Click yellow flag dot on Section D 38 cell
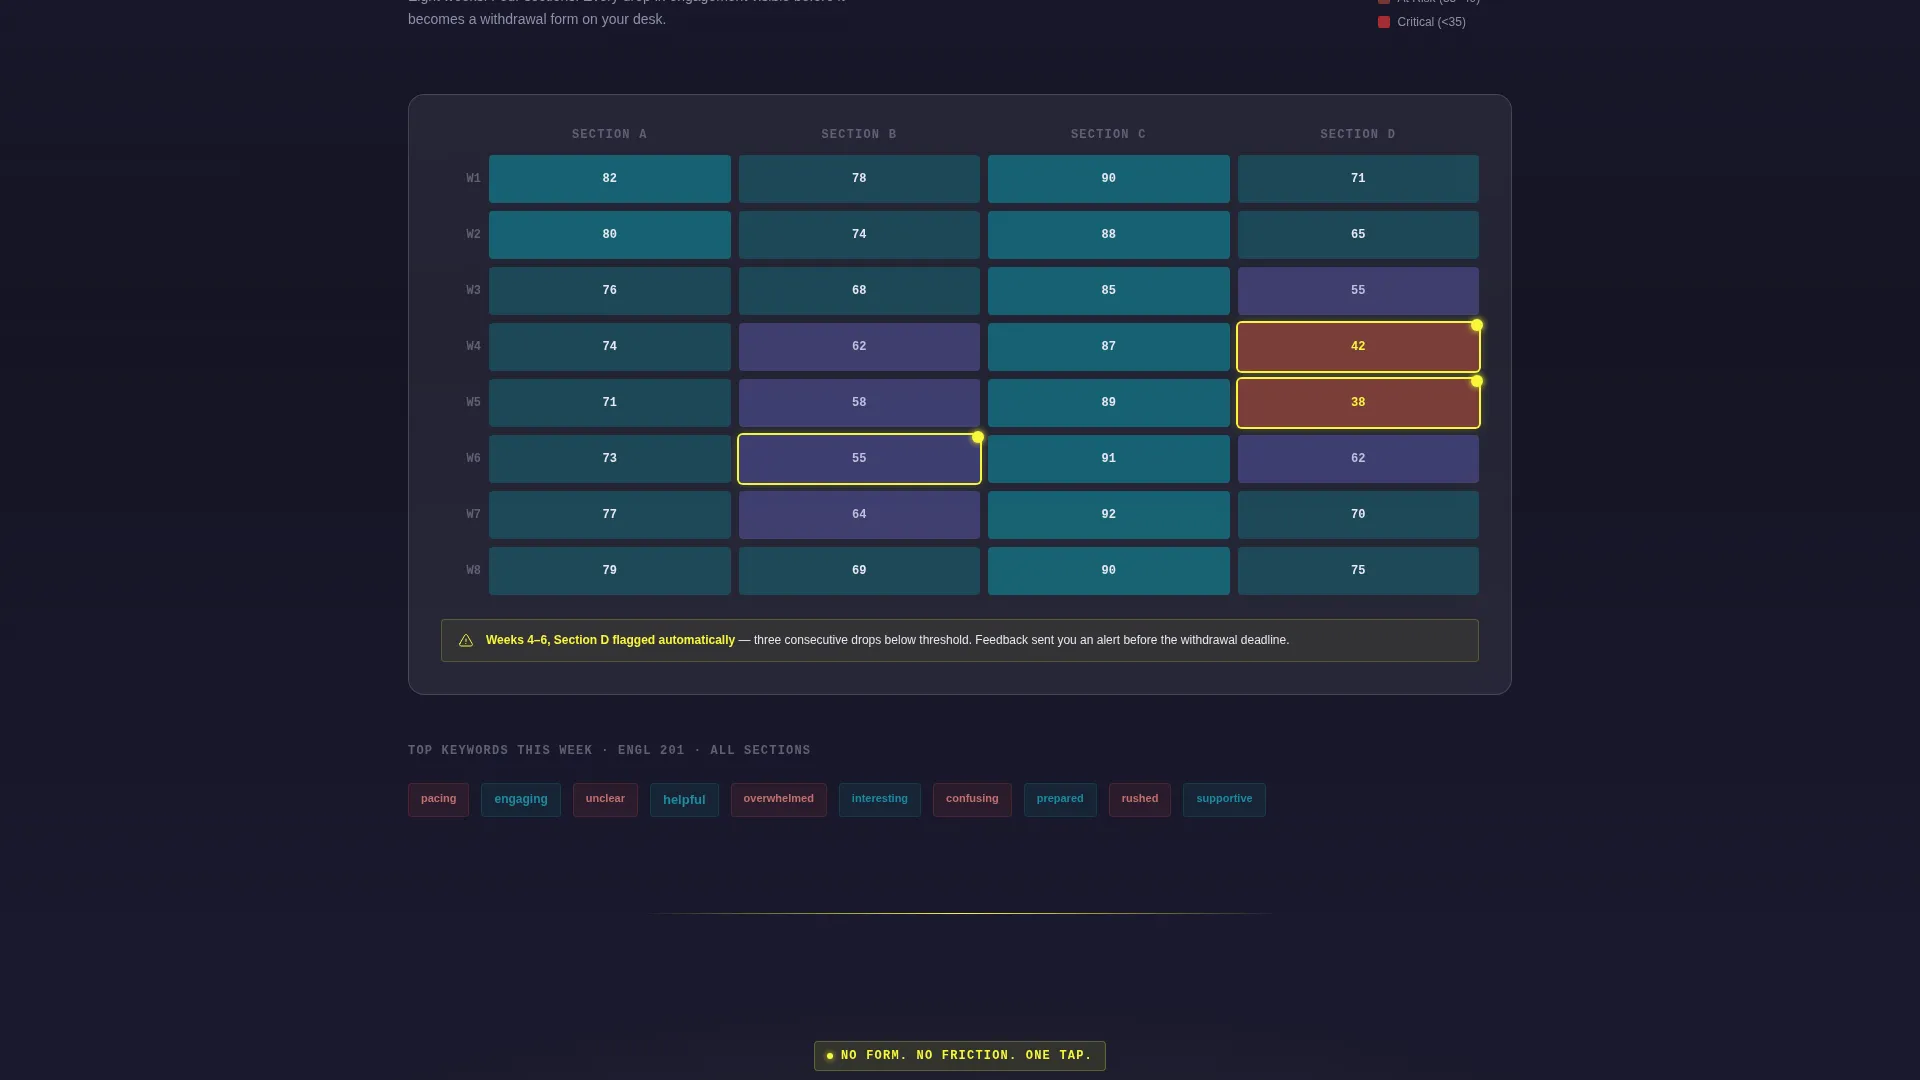Viewport: 1920px width, 1080px height. click(1477, 381)
